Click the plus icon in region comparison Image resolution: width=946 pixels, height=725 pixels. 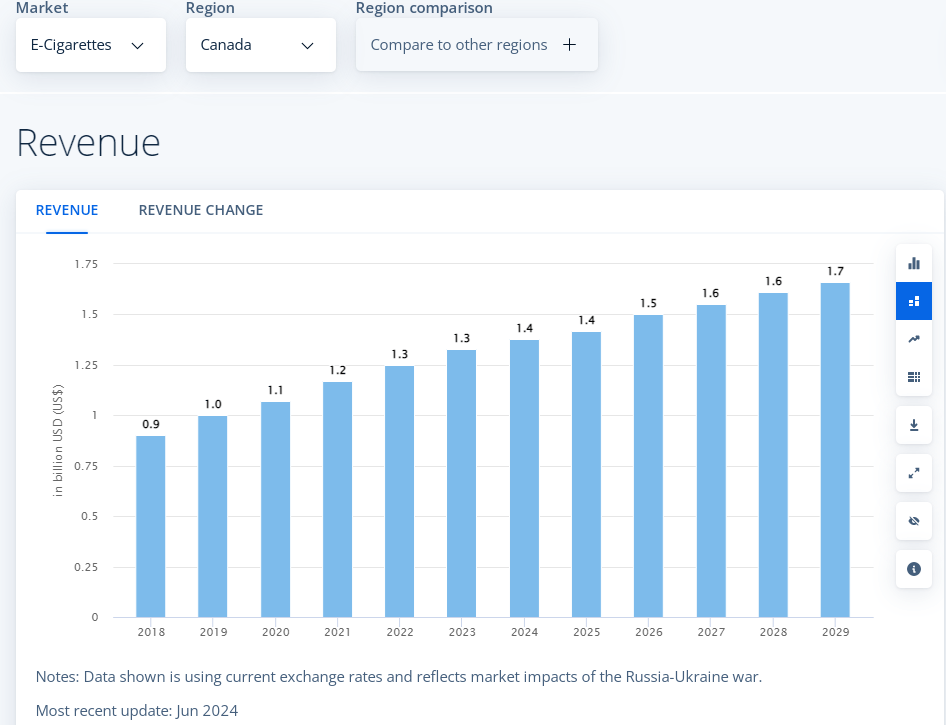(x=570, y=45)
